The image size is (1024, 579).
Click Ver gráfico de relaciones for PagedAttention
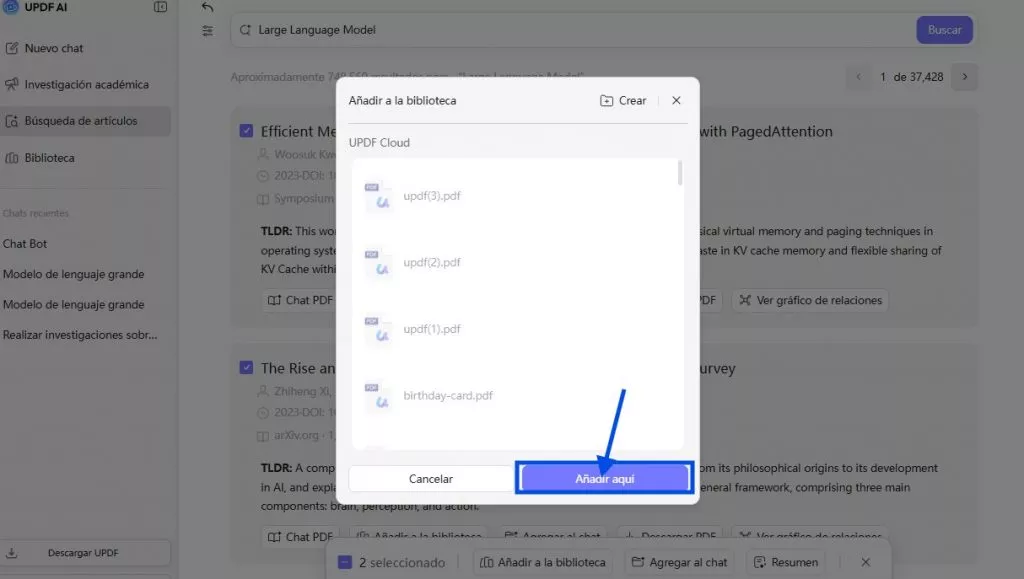(x=810, y=300)
